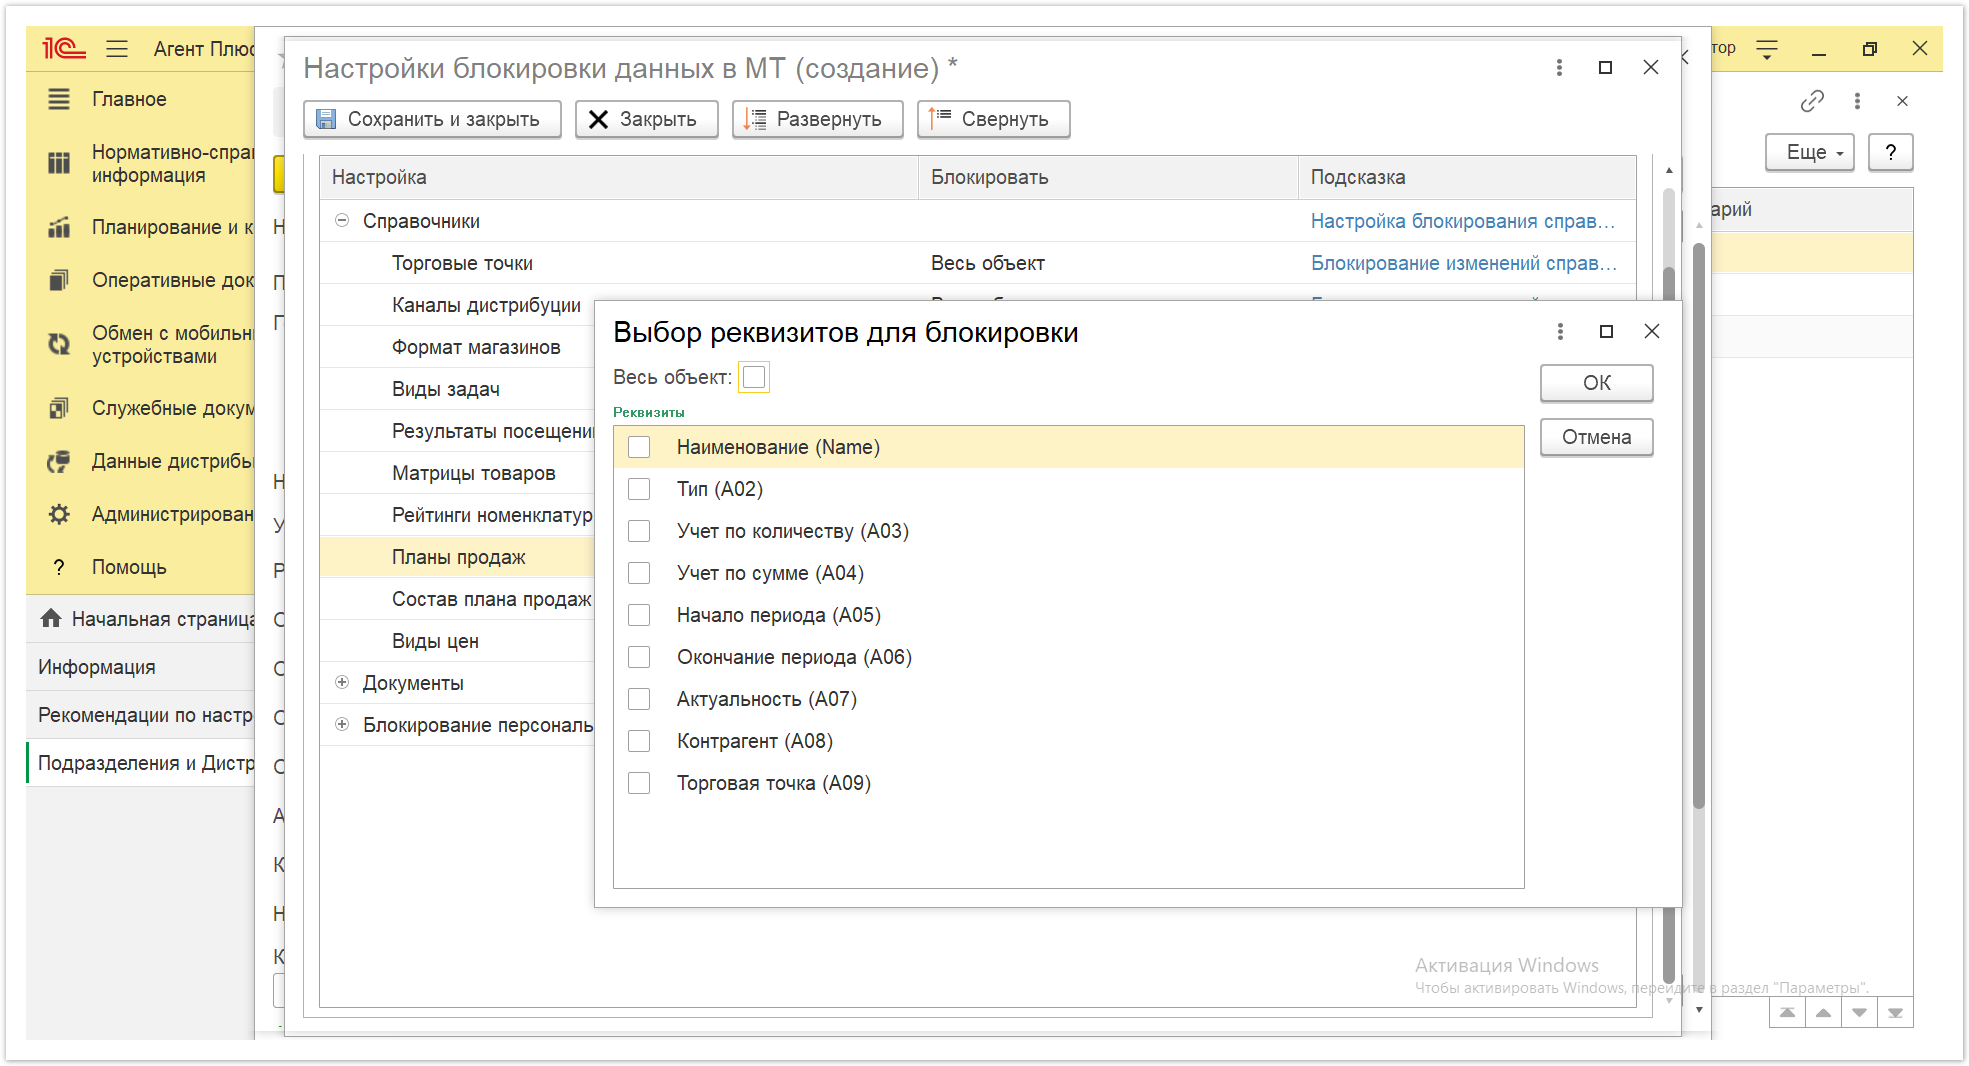Click the Обмен с мобильными устройствами sync icon

click(x=59, y=344)
